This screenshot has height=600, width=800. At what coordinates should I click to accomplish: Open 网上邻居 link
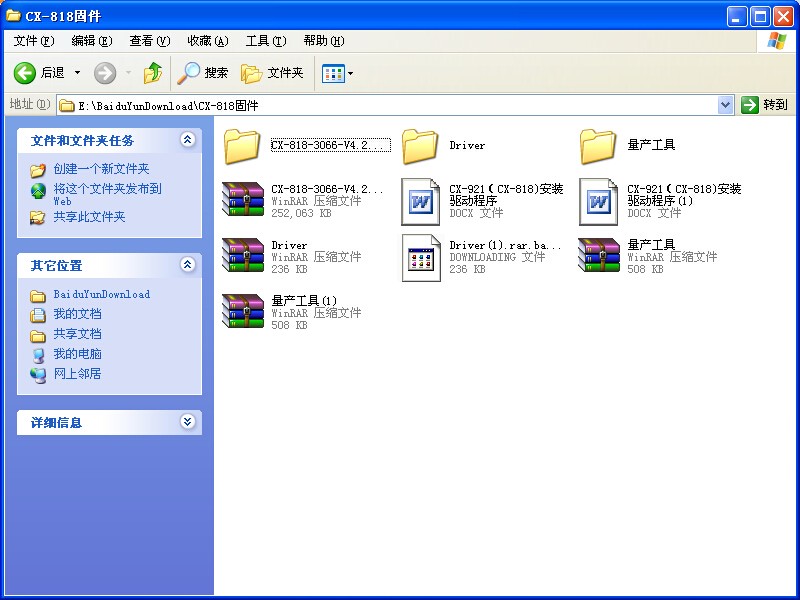pyautogui.click(x=78, y=373)
